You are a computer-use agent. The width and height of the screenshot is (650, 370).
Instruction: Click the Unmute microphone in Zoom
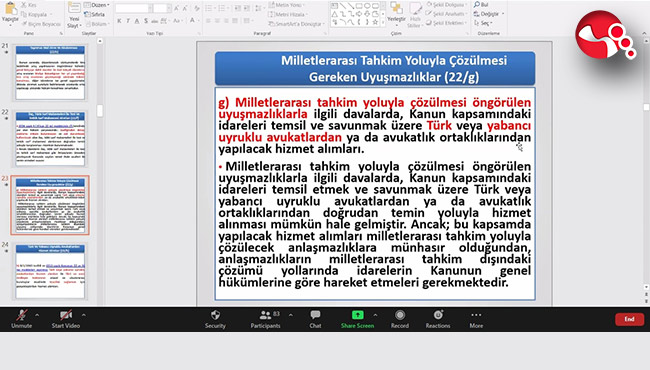coord(22,319)
